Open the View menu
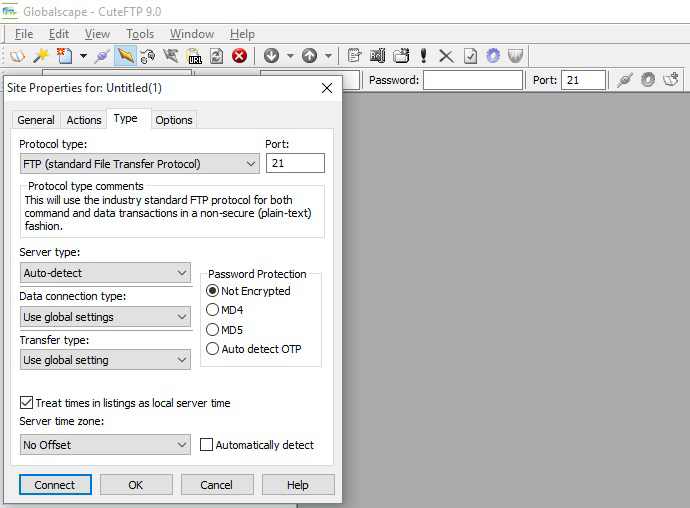This screenshot has width=690, height=508. [x=97, y=34]
